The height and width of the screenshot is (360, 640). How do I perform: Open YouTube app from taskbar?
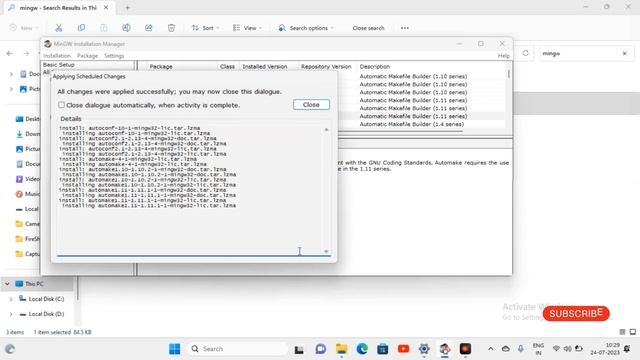403,349
